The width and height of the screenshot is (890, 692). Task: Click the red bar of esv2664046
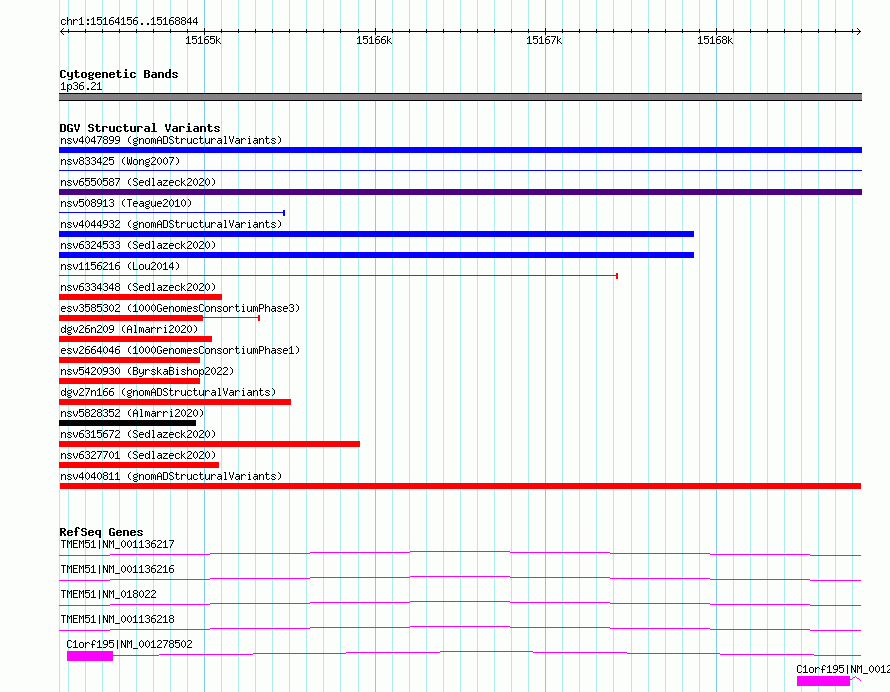pyautogui.click(x=129, y=360)
